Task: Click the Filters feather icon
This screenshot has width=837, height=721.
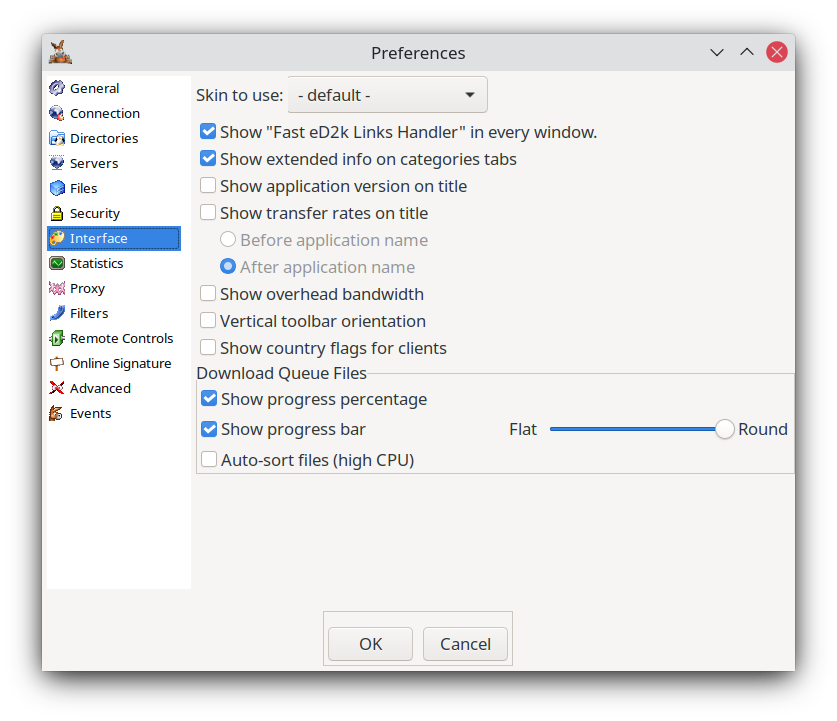Action: (57, 313)
